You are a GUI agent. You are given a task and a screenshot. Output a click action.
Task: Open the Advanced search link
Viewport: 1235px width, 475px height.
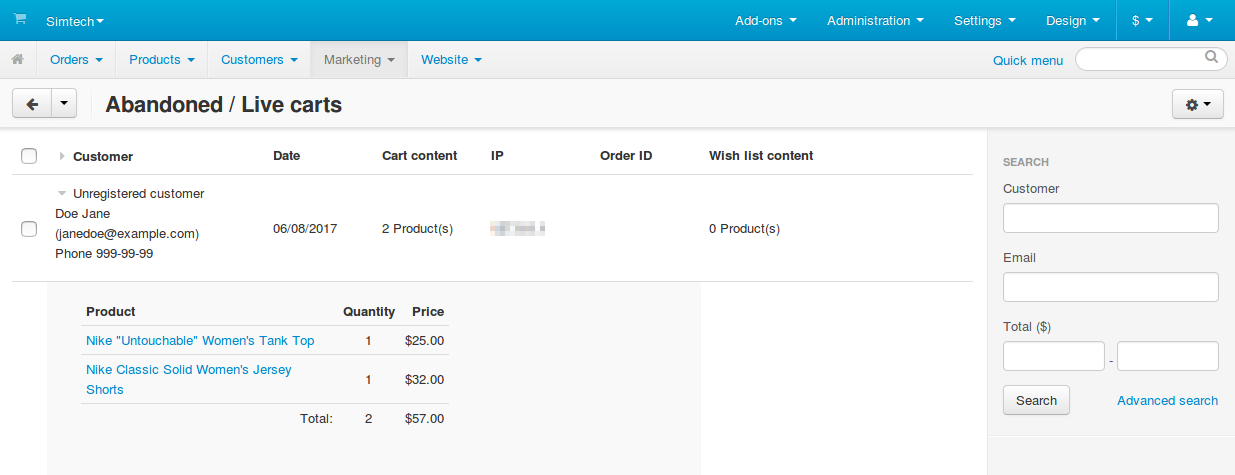[1167, 401]
